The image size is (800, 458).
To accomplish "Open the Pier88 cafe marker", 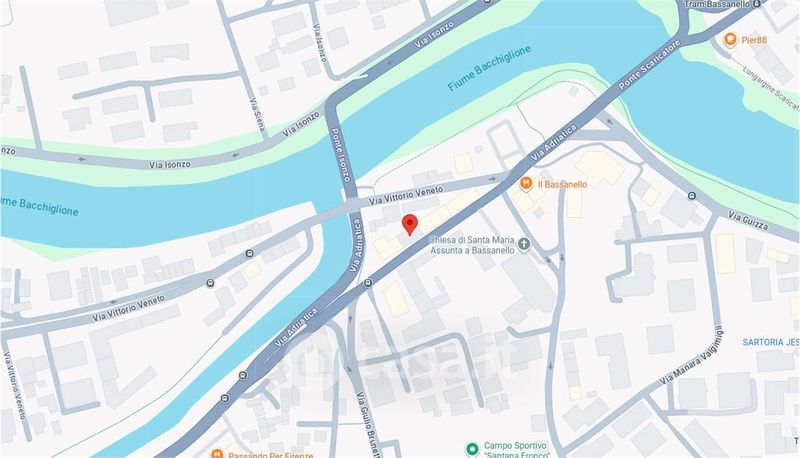I will click(x=730, y=39).
